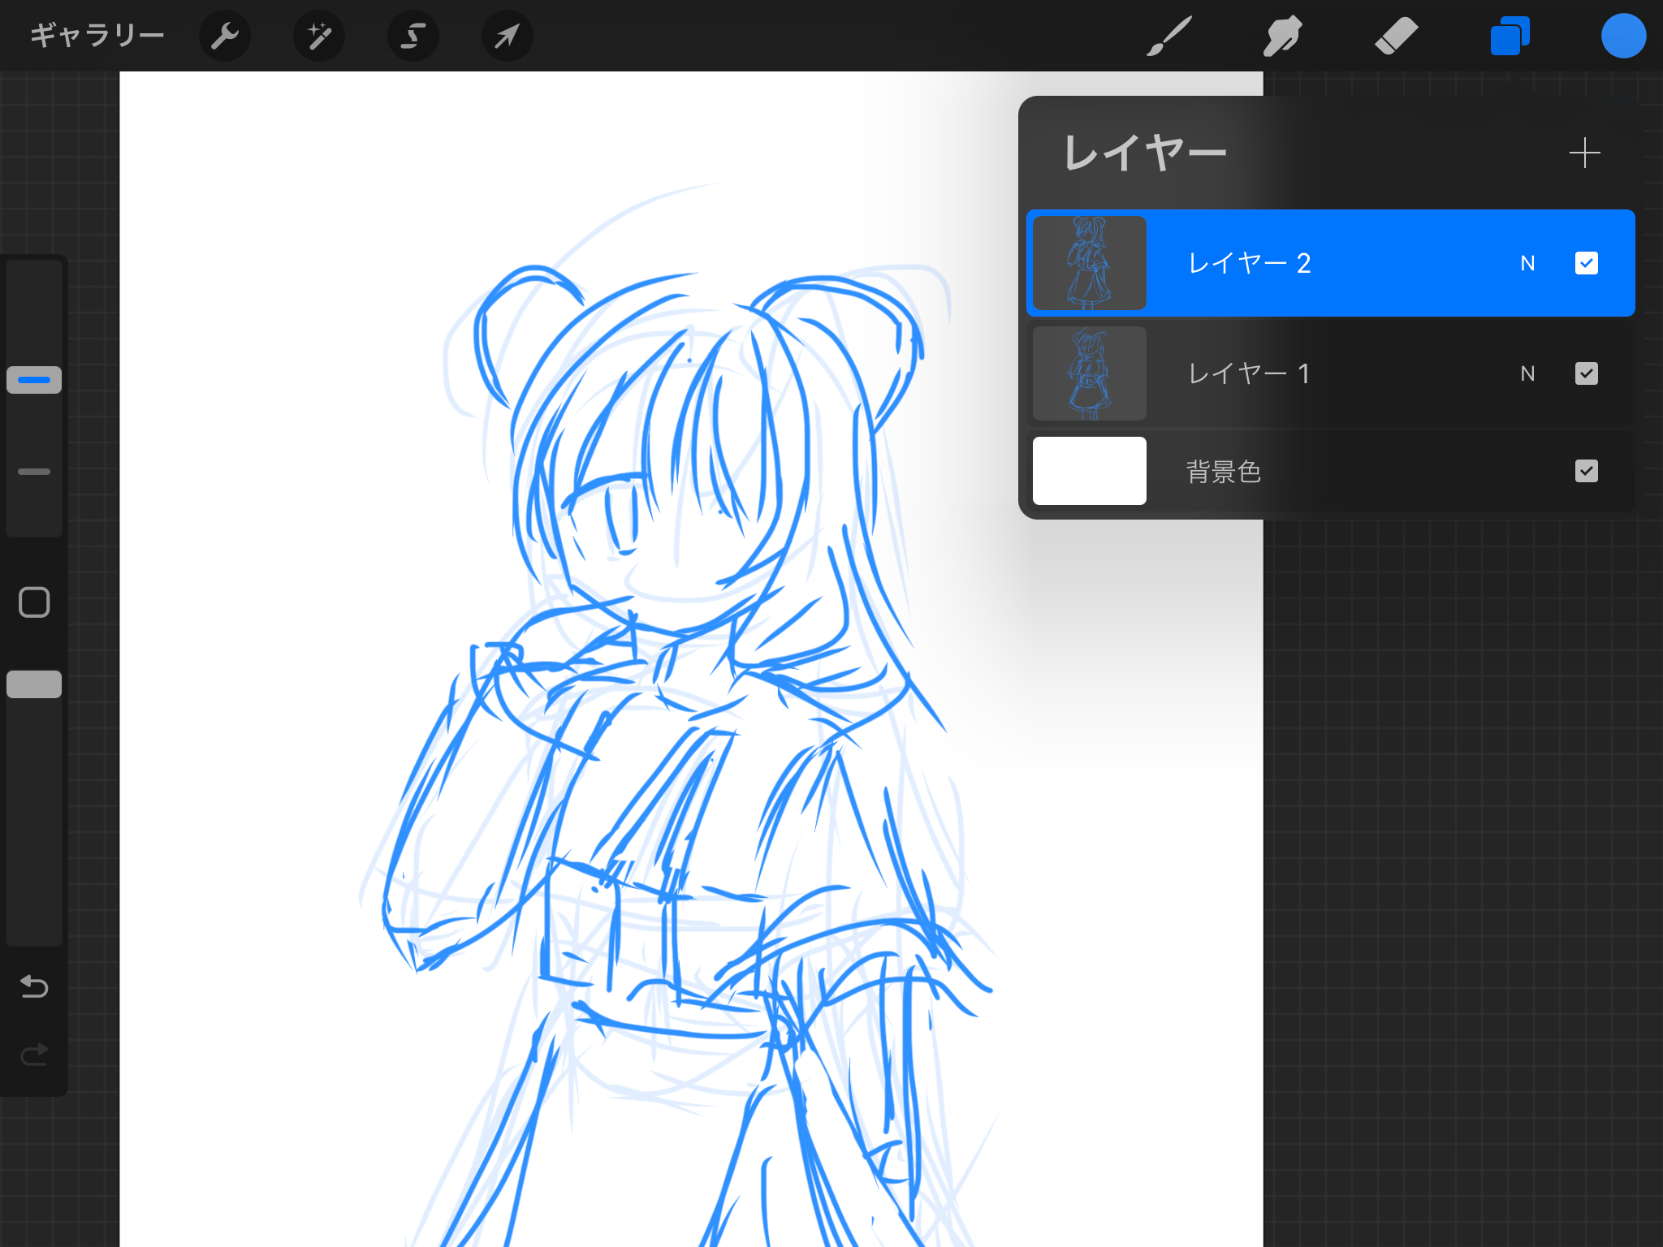Select the Eraser tool
The width and height of the screenshot is (1663, 1247).
[x=1396, y=37]
